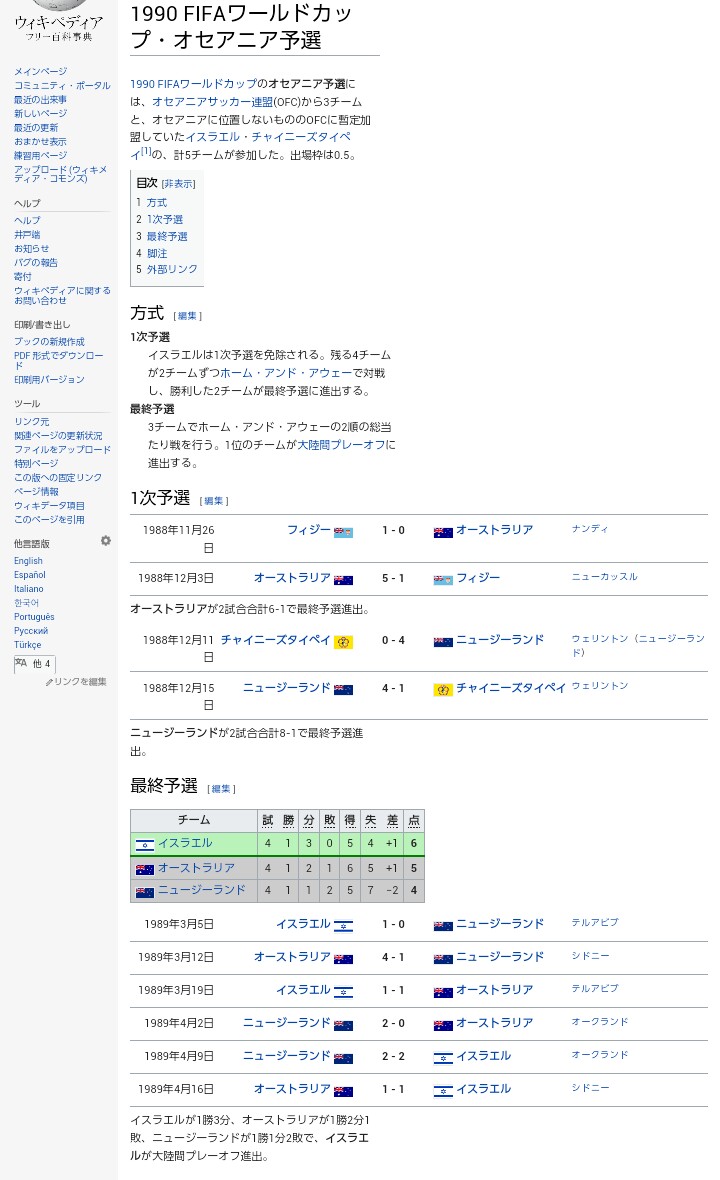Switch to Español language version
The width and height of the screenshot is (720, 1180).
tap(30, 575)
